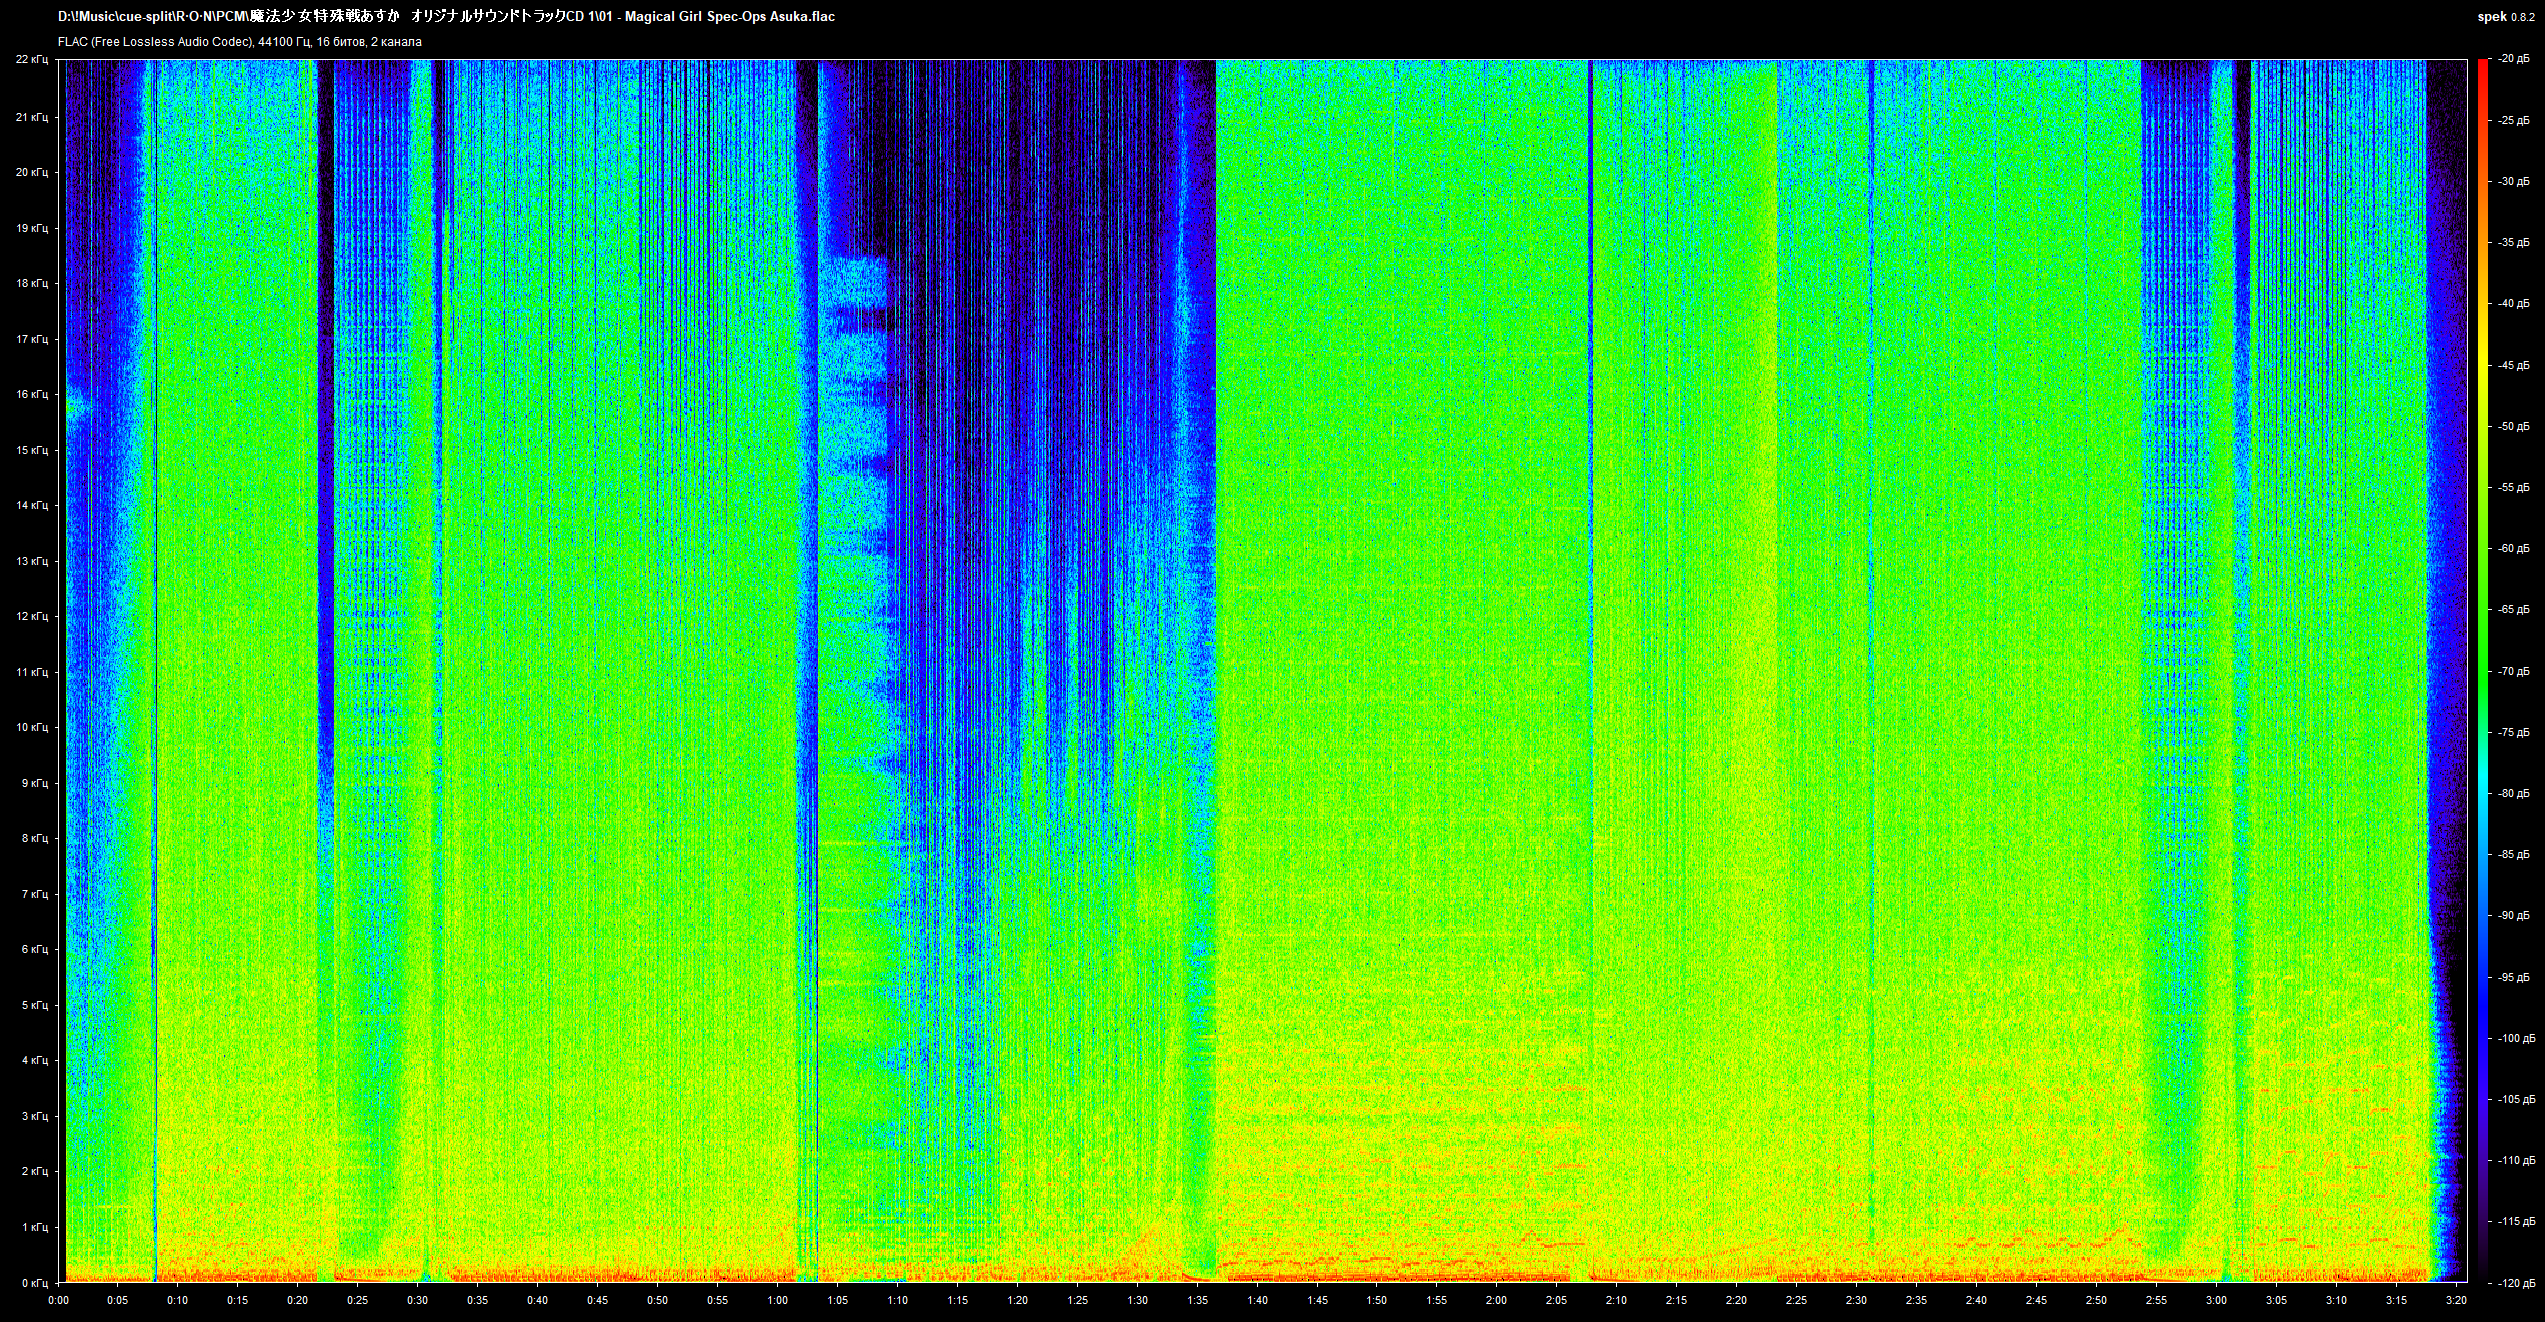Image resolution: width=2545 pixels, height=1322 pixels.
Task: Select the "5 кГц" axis label
Action: pyautogui.click(x=34, y=1005)
